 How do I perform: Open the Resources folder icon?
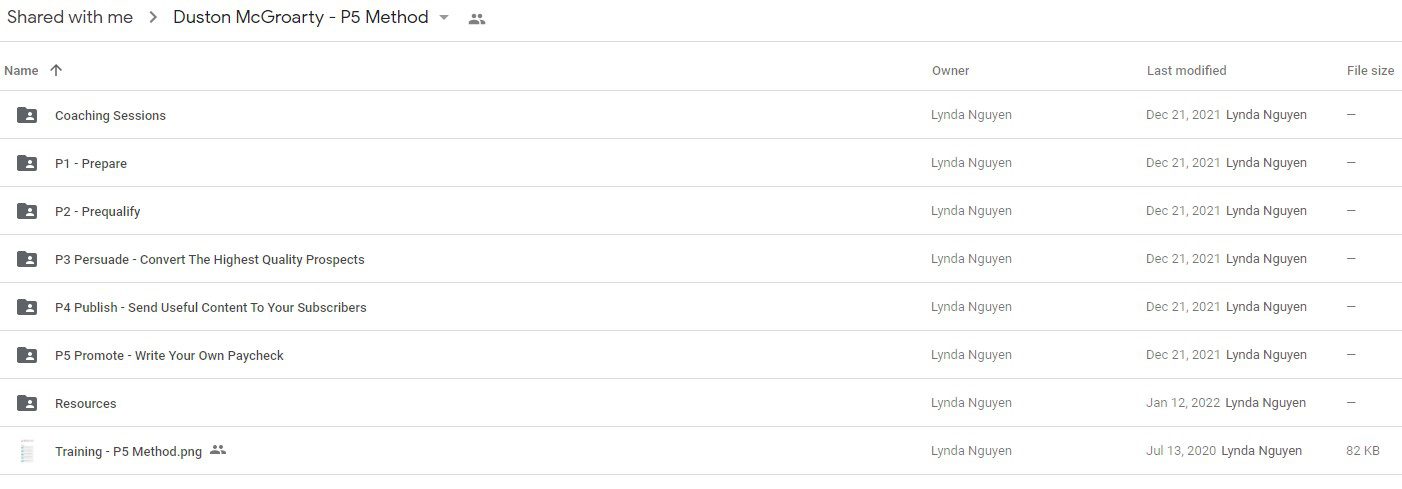[27, 403]
